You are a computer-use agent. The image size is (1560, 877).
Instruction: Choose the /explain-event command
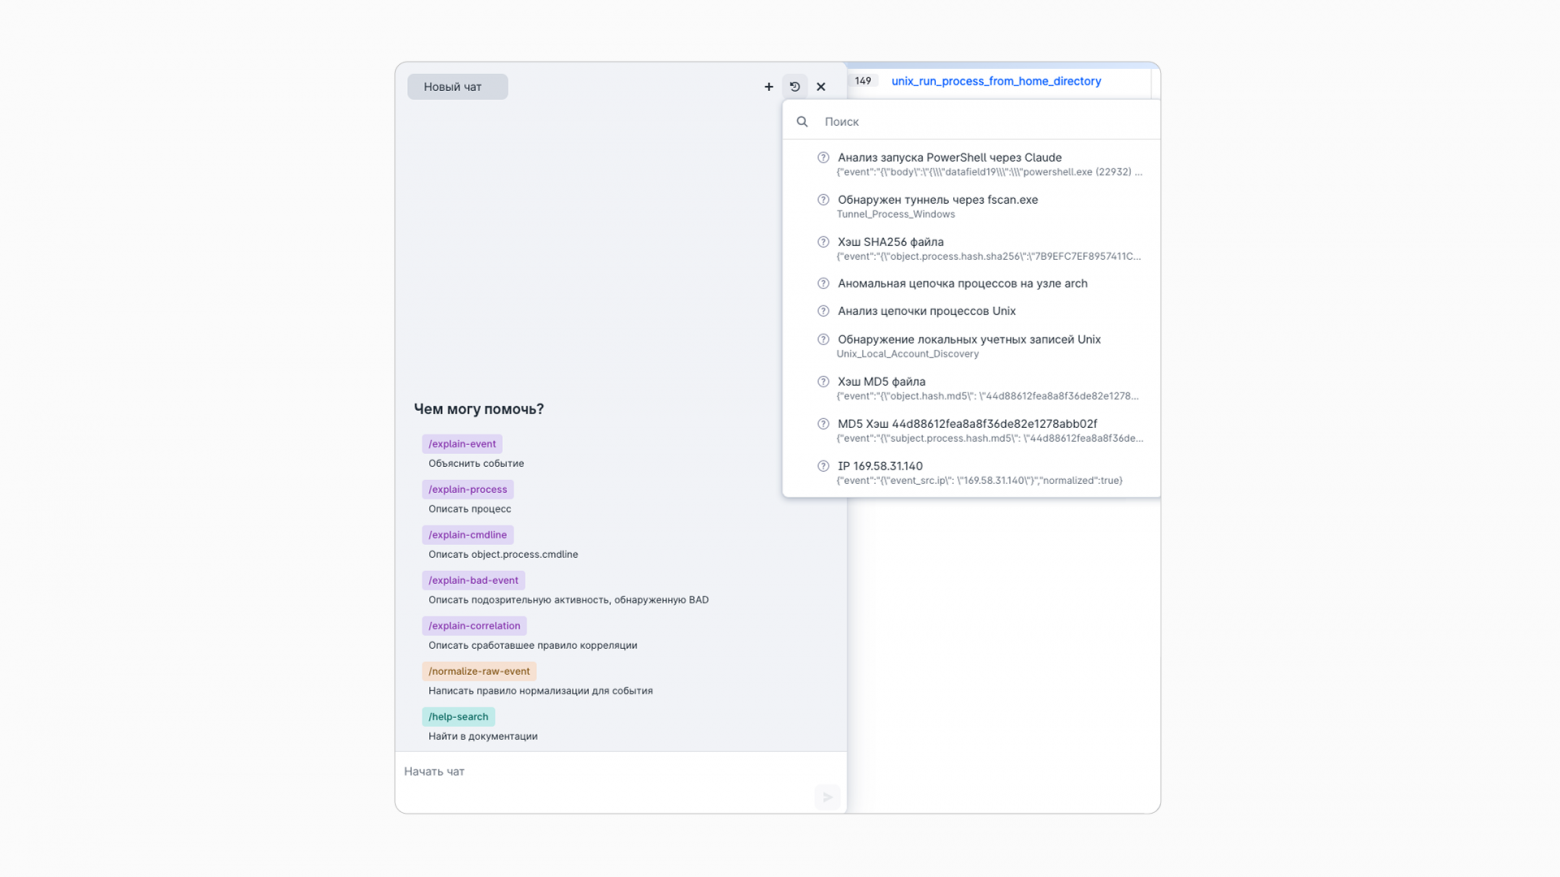462,444
